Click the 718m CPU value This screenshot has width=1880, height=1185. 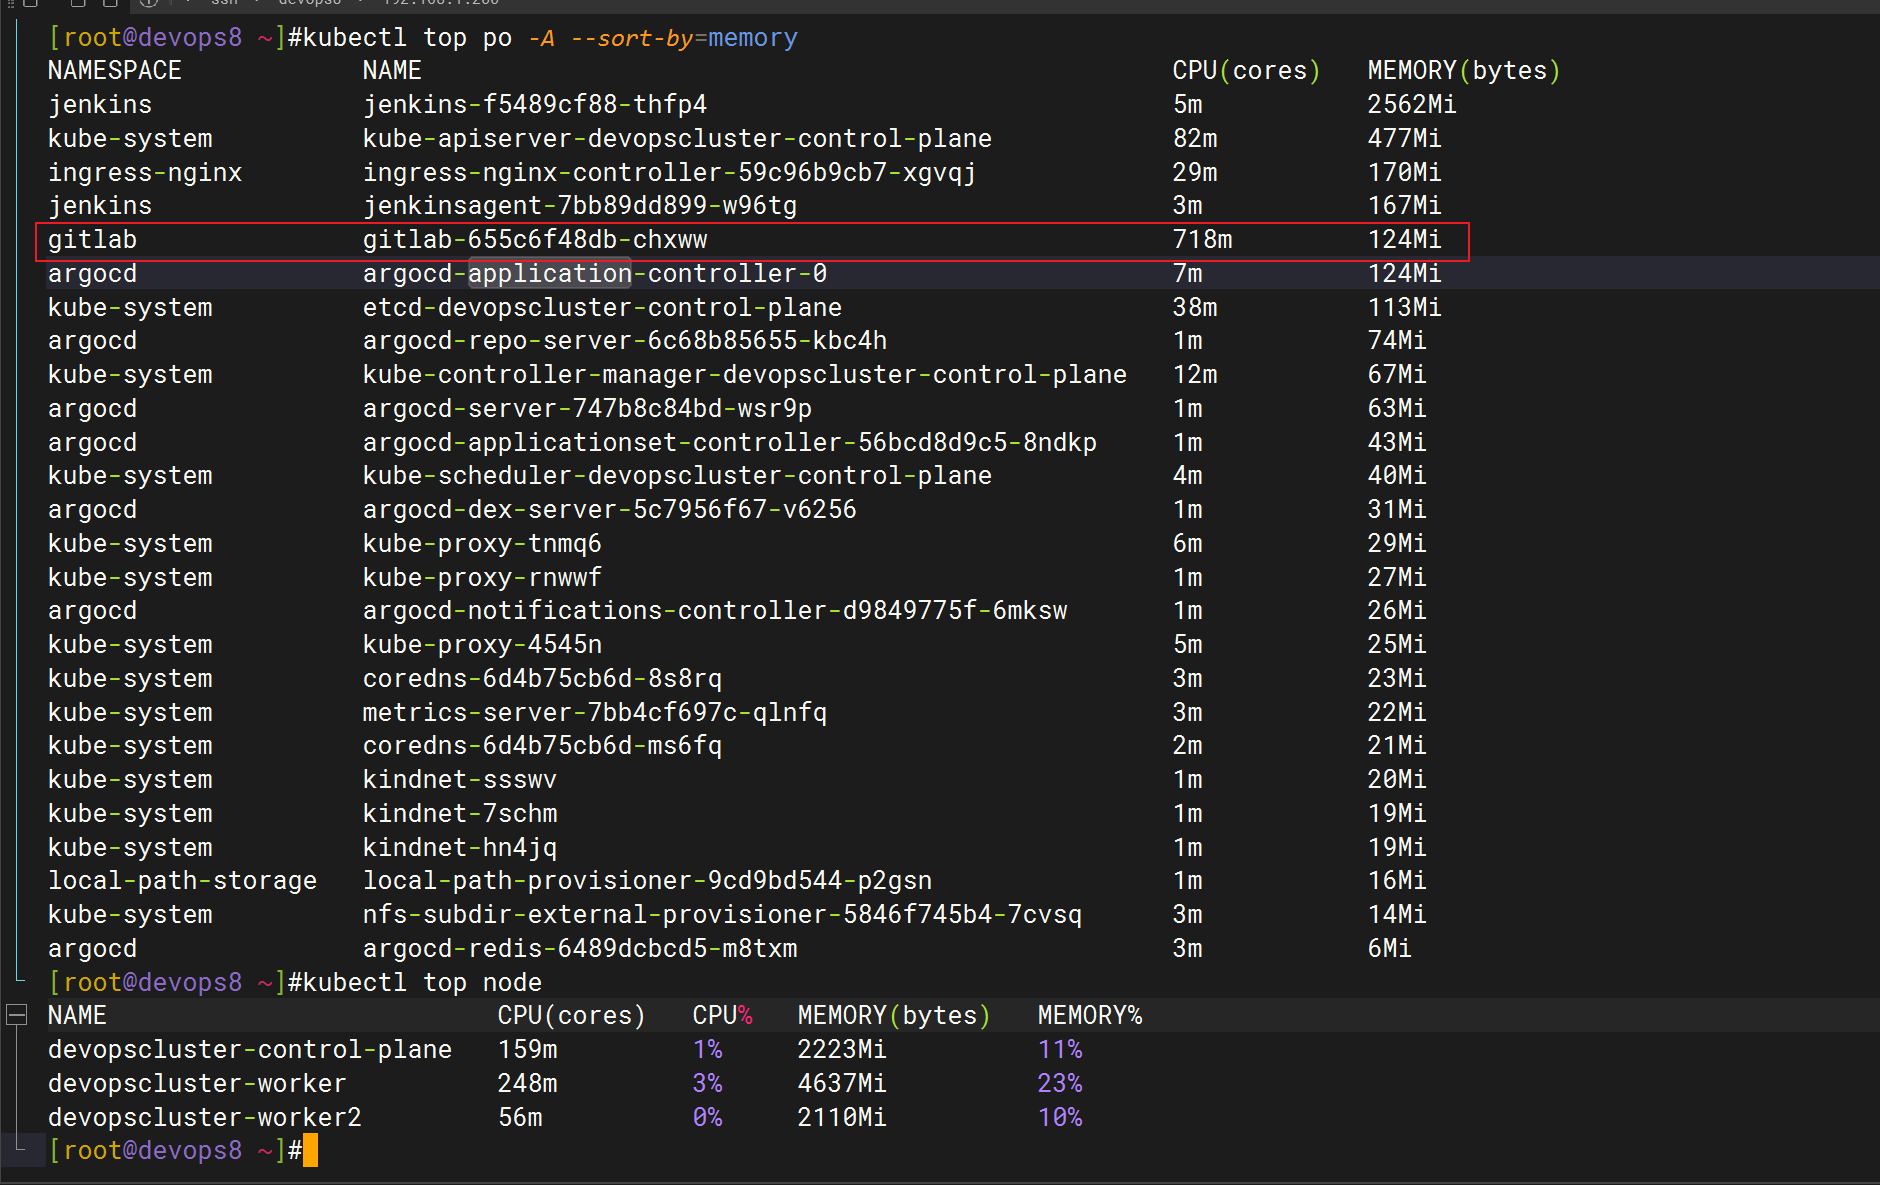pos(1202,240)
